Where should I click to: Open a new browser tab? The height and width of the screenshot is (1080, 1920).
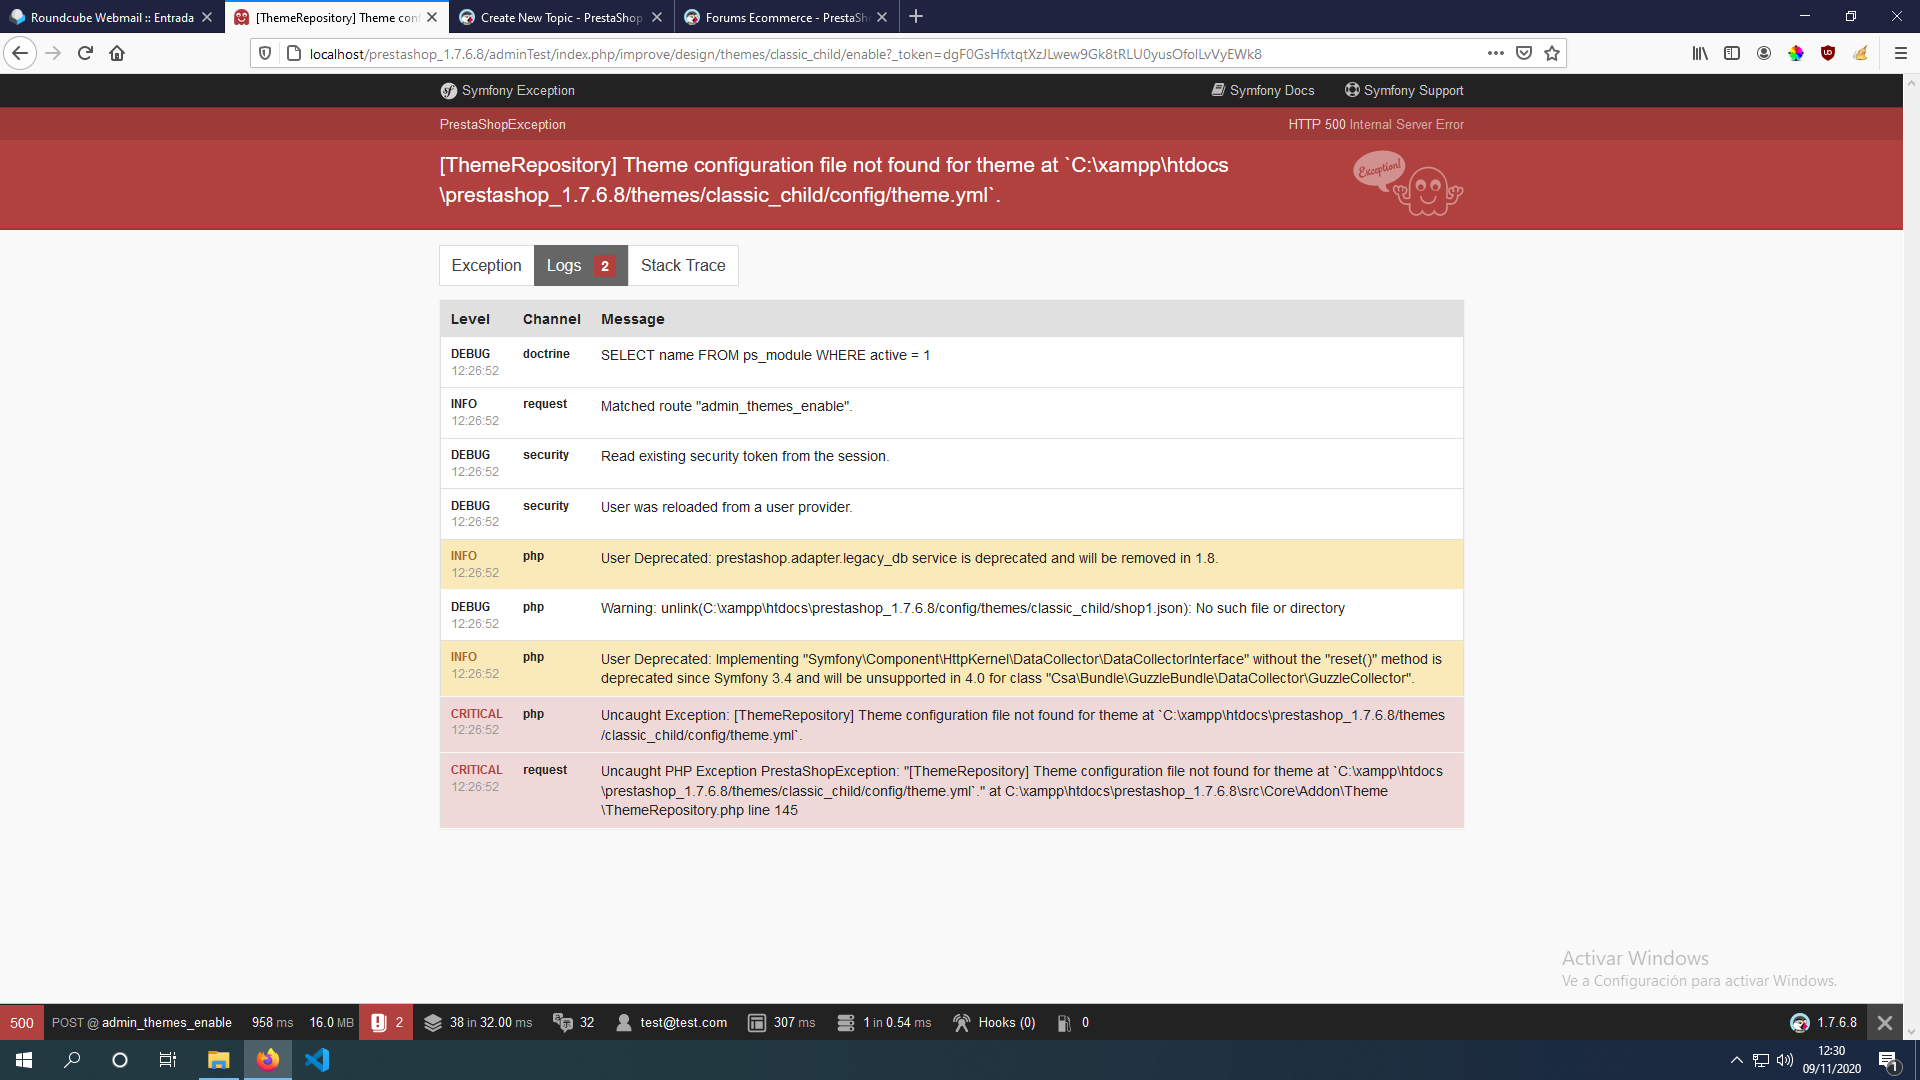[916, 17]
